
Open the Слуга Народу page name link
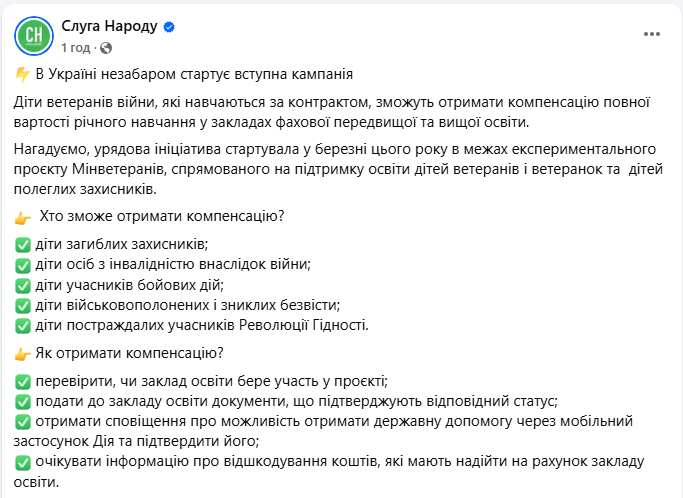point(109,26)
